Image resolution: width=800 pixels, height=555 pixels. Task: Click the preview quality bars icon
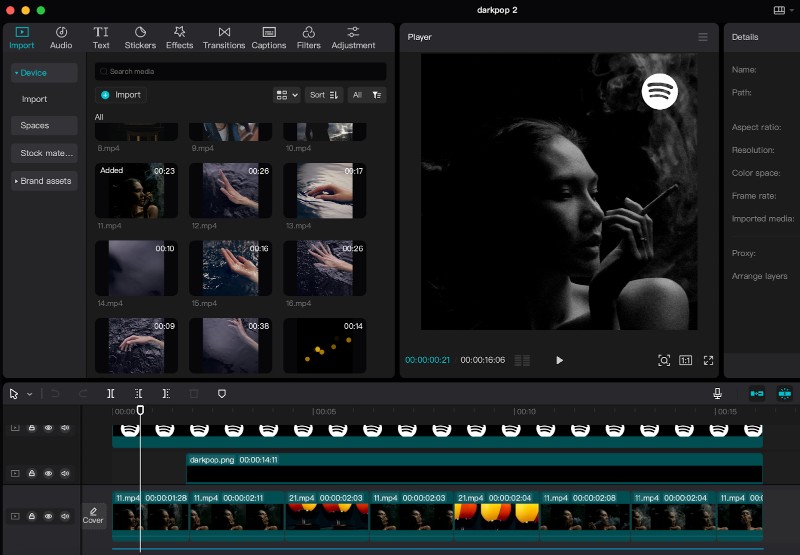(x=522, y=360)
